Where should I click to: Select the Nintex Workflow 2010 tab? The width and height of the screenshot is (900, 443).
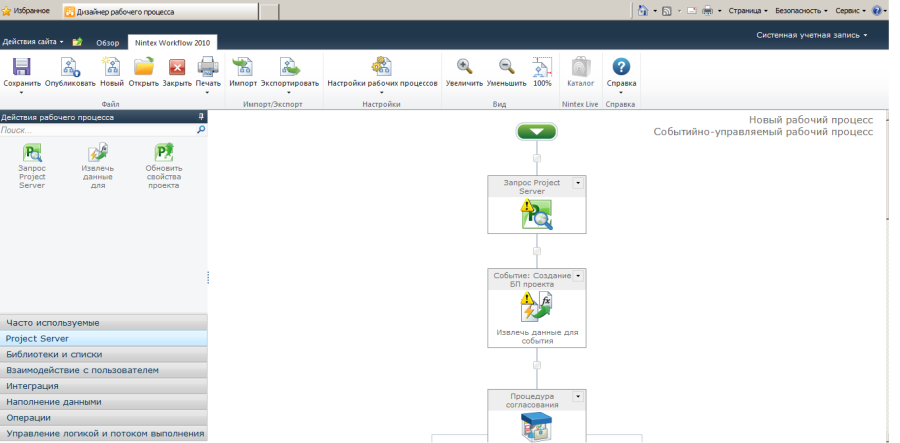tap(172, 43)
